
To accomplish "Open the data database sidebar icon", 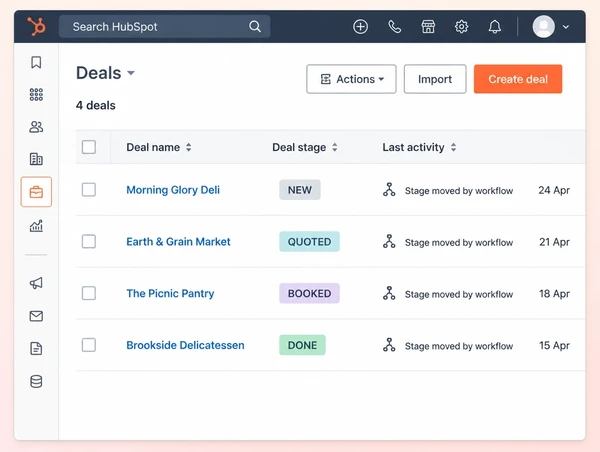I will [36, 382].
